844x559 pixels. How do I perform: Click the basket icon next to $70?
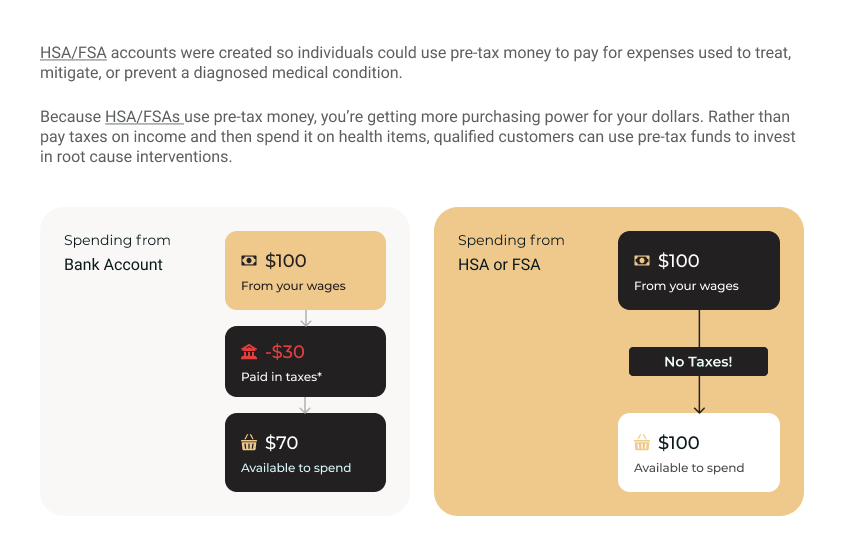[x=249, y=443]
